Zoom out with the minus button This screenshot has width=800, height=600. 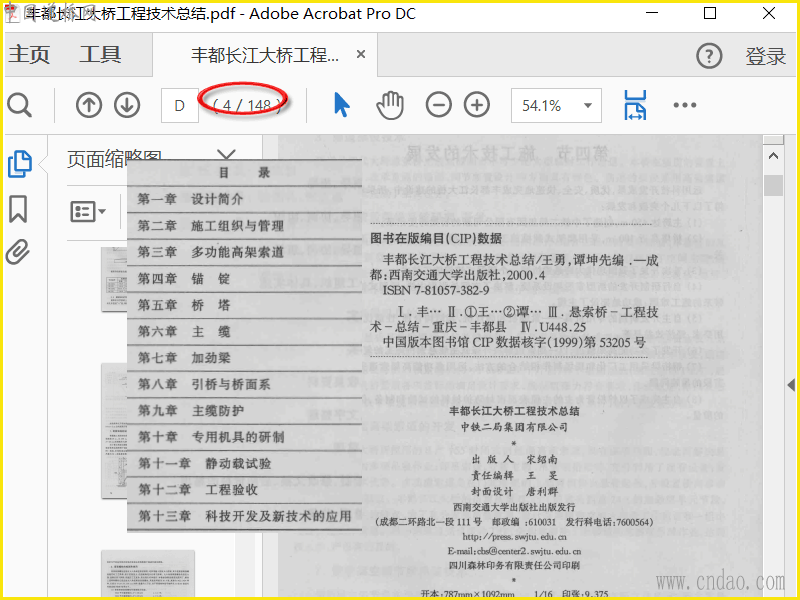point(439,105)
